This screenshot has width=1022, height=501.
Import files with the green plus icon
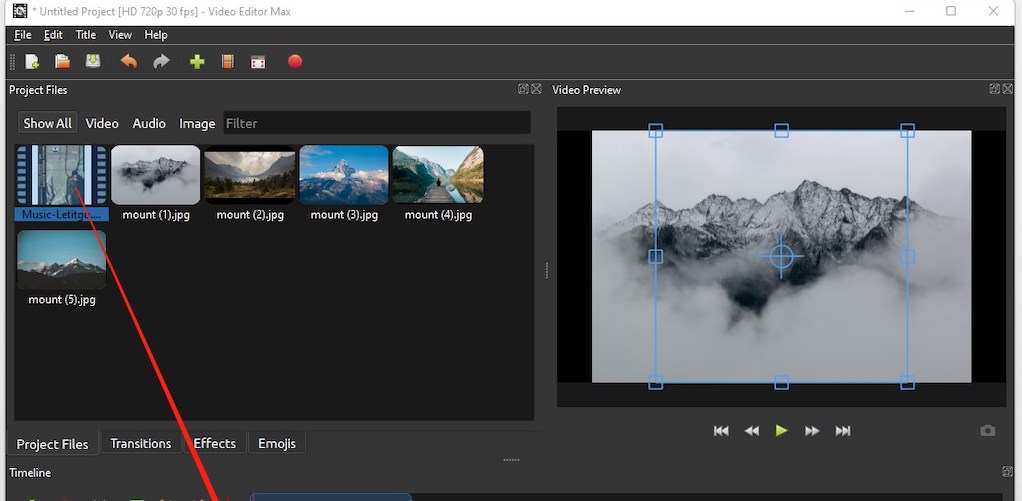(197, 62)
